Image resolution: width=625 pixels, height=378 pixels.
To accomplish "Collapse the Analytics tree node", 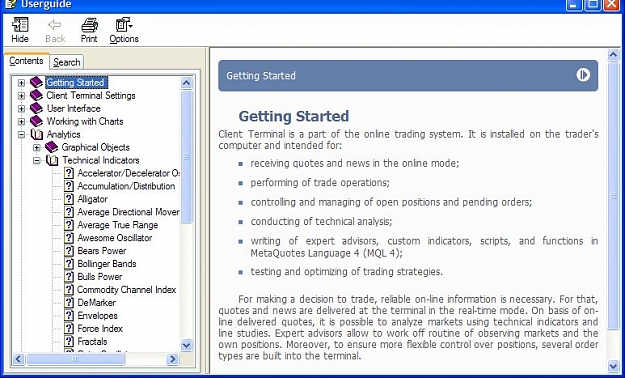I will (x=21, y=135).
